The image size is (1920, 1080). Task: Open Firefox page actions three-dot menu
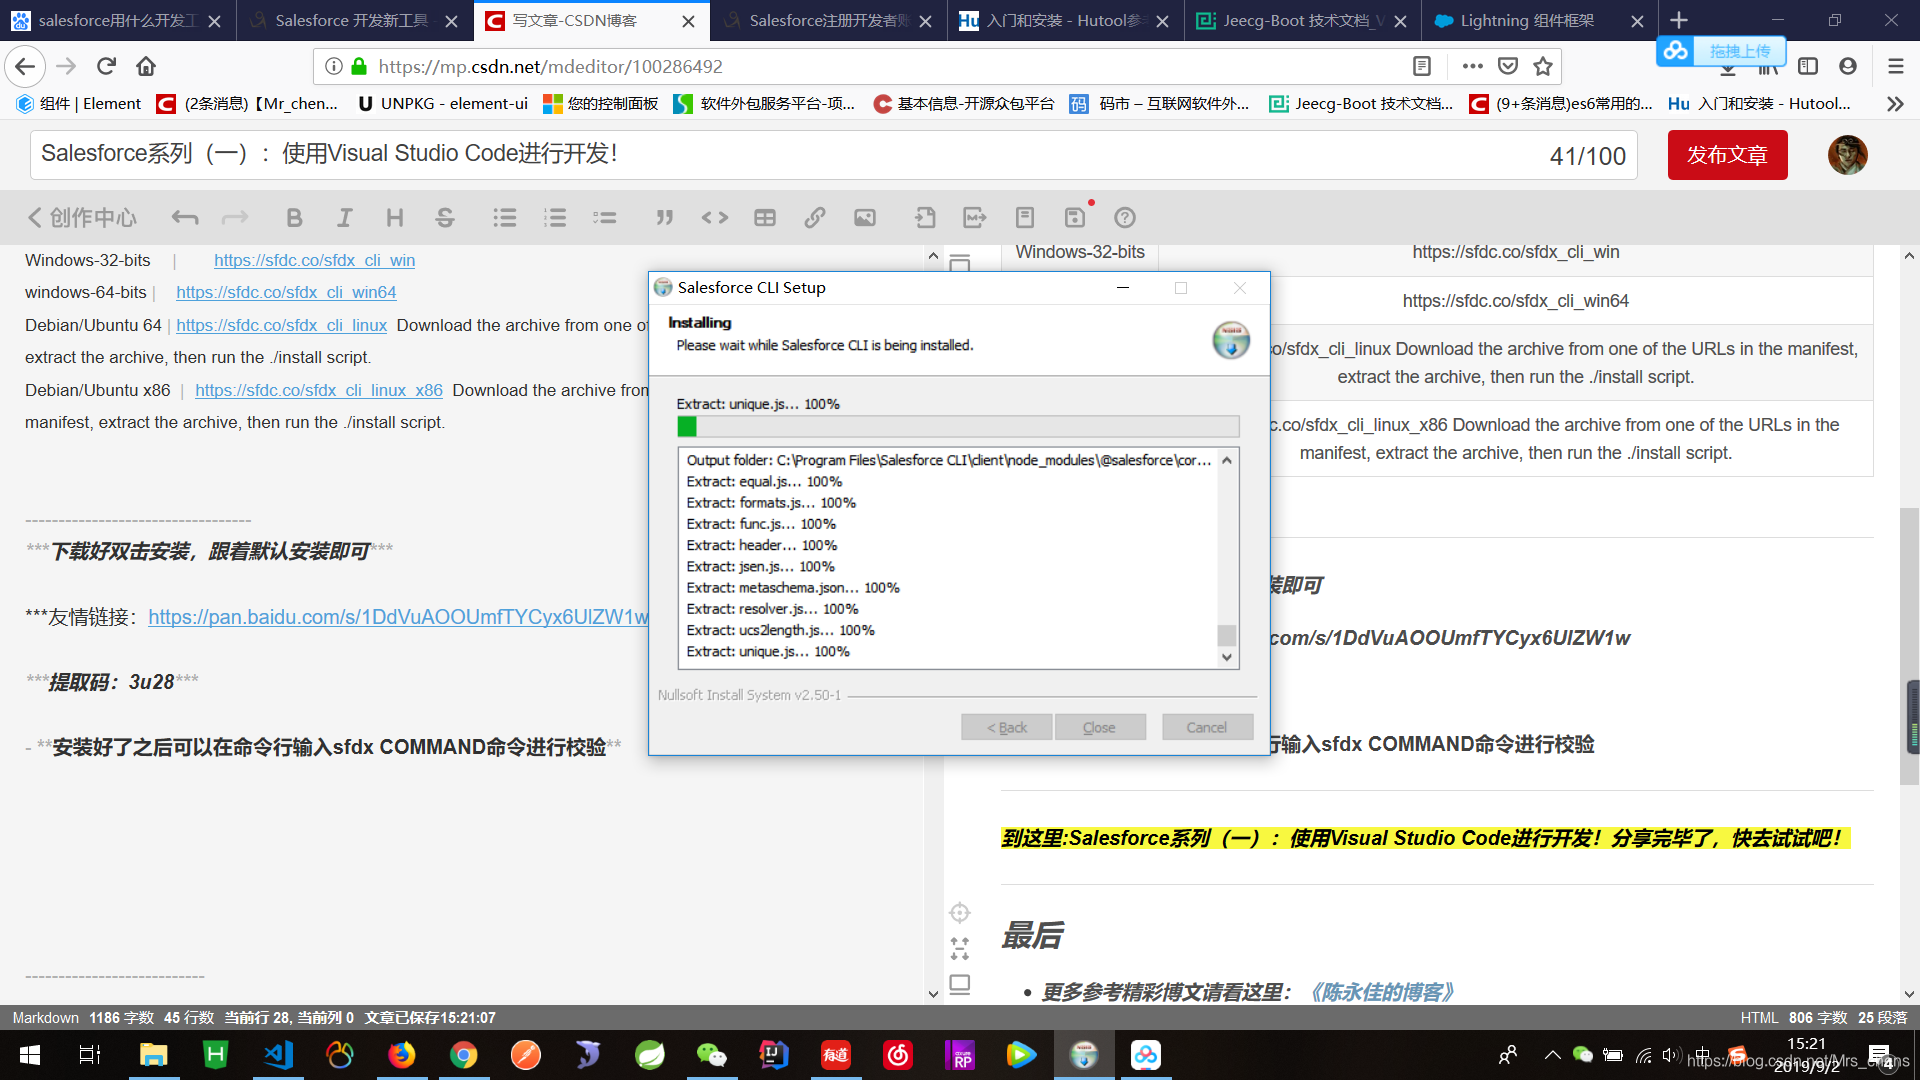click(x=1472, y=66)
